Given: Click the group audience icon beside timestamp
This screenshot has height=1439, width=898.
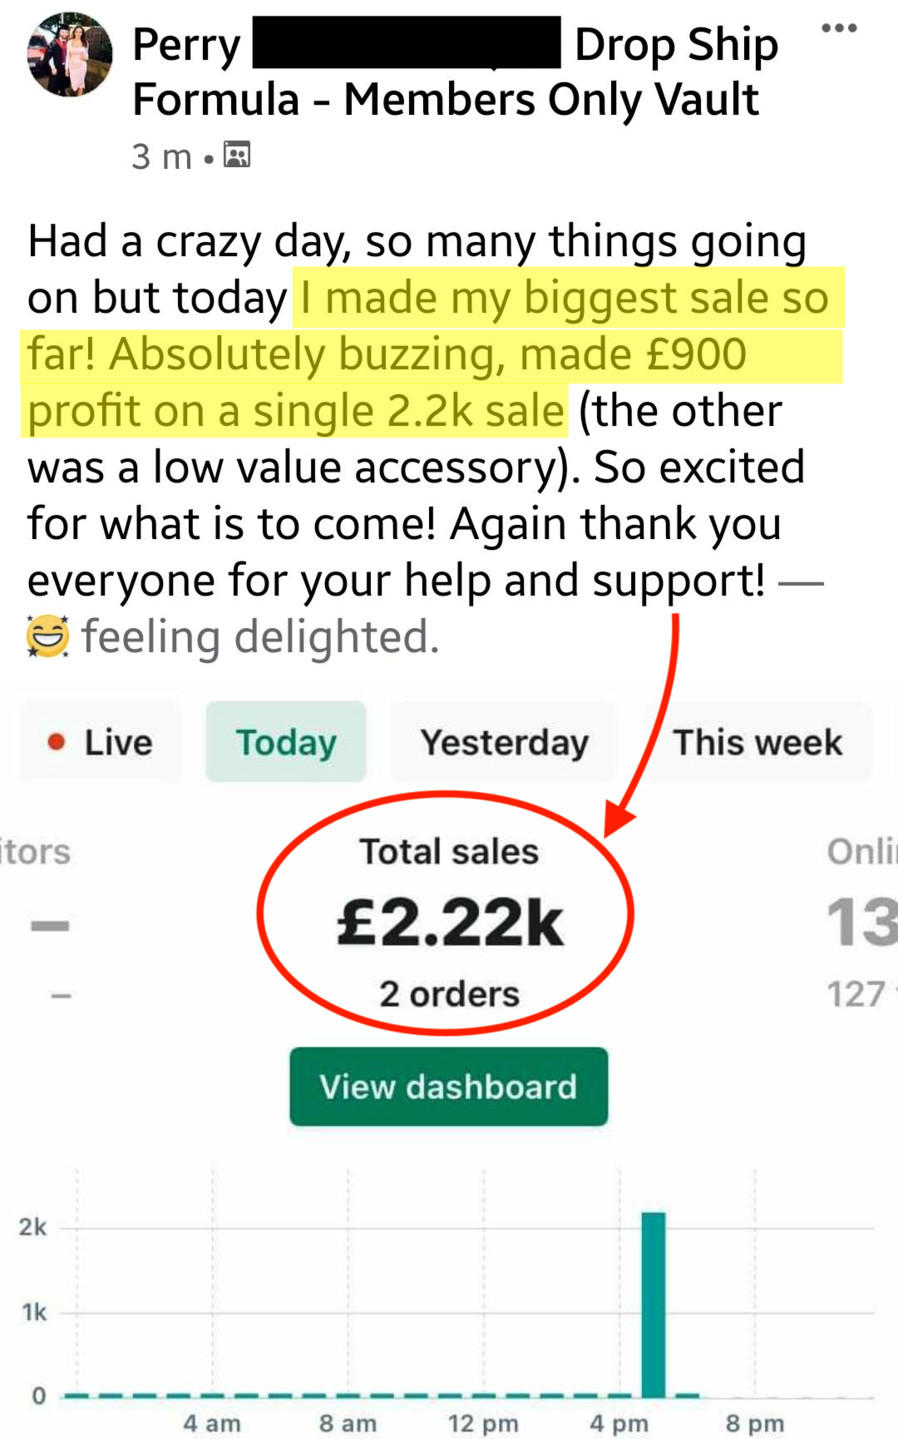Looking at the screenshot, I should (x=237, y=155).
